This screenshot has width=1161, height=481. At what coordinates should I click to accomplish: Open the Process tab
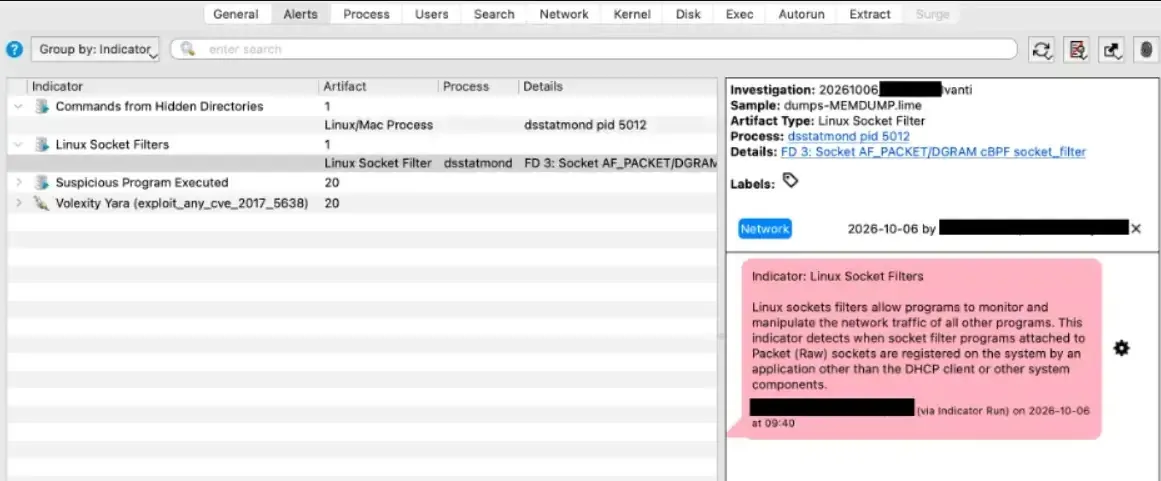click(366, 14)
